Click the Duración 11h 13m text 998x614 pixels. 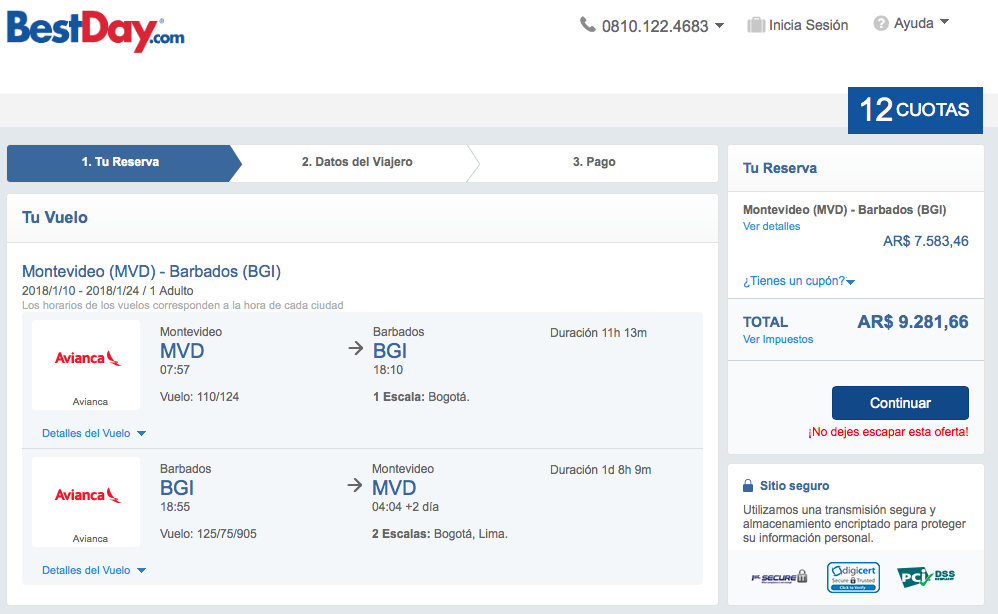(x=598, y=333)
